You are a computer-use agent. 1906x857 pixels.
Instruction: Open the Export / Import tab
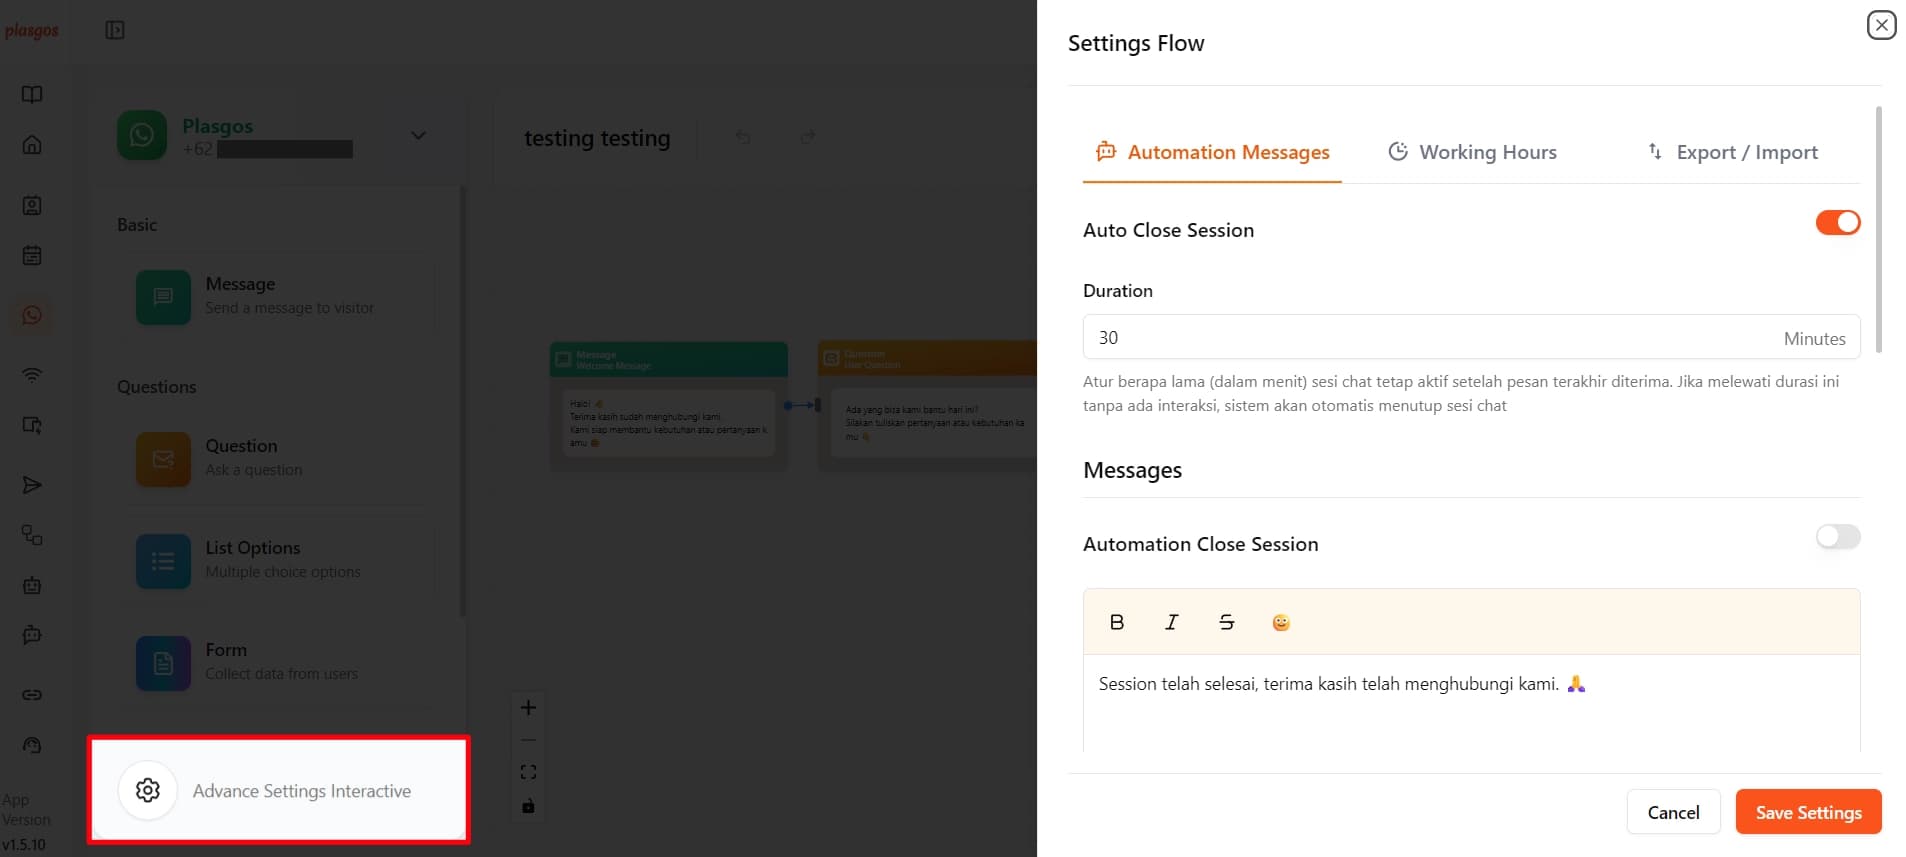click(1732, 152)
